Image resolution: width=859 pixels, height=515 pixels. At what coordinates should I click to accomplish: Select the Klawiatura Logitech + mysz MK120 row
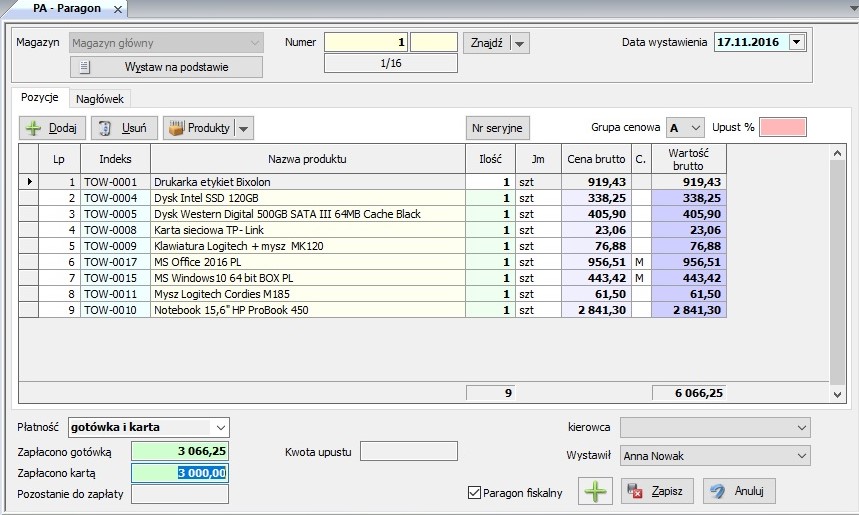point(373,246)
